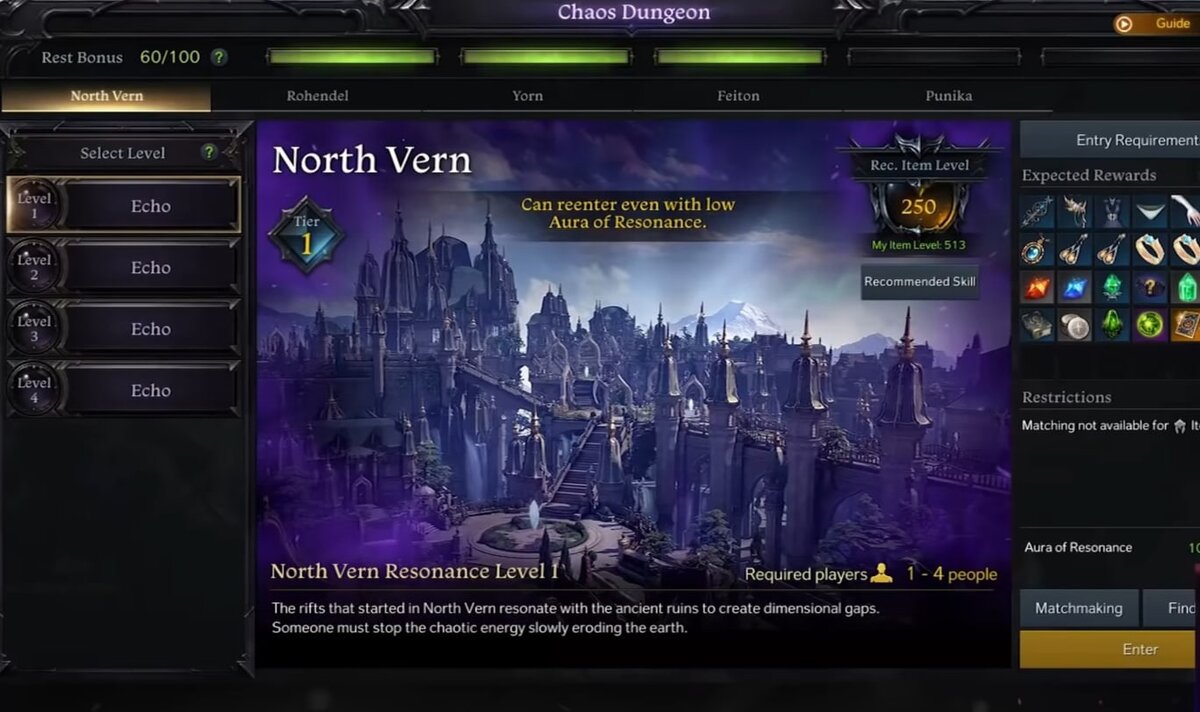Screen dimensions: 1200x712
Task: Click the Matchmaking button
Action: (1079, 608)
